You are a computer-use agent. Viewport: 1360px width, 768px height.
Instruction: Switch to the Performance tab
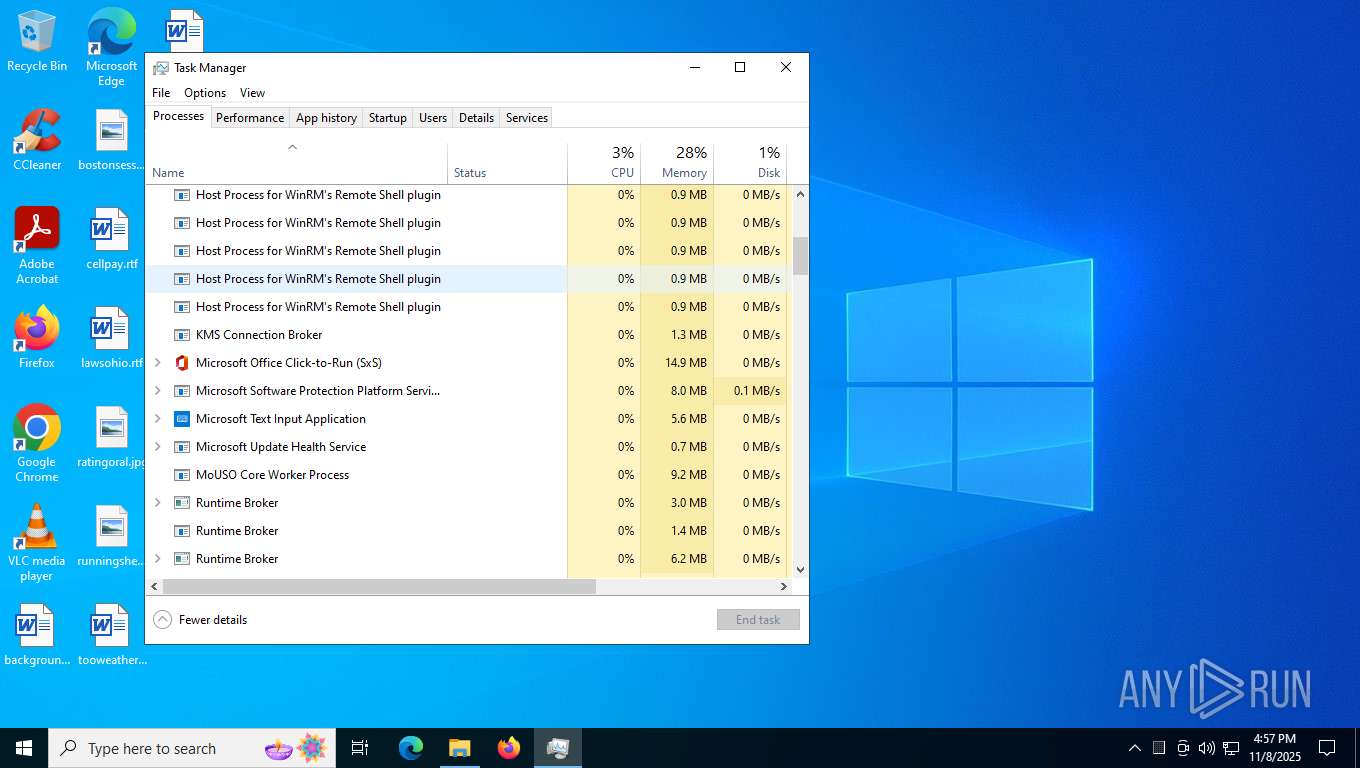(x=250, y=118)
